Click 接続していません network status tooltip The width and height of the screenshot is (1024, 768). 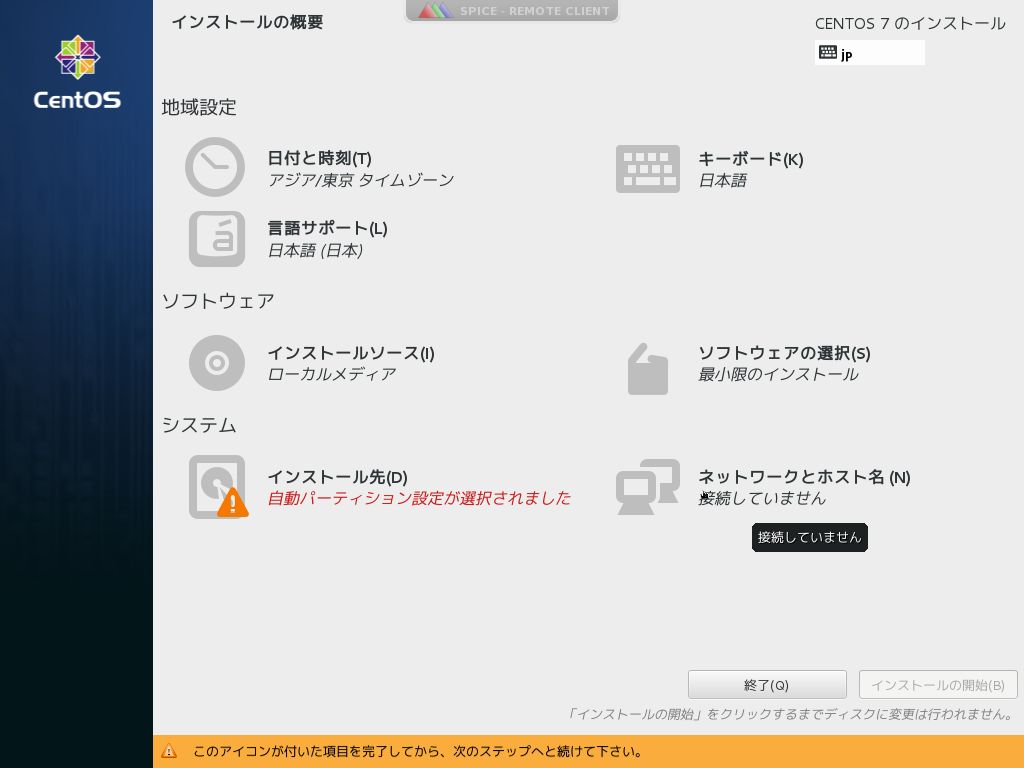click(809, 537)
